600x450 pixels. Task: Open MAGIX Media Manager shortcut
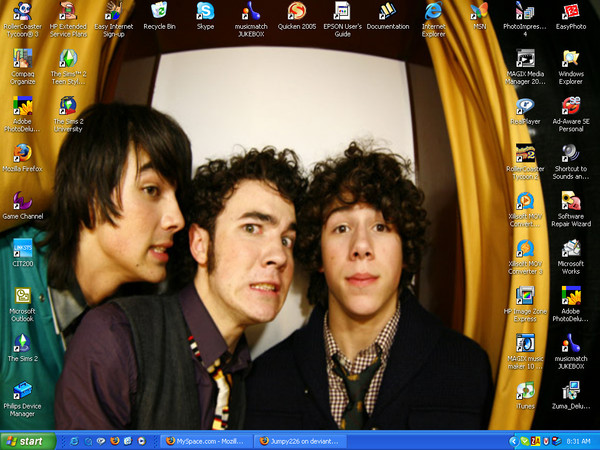(x=525, y=58)
